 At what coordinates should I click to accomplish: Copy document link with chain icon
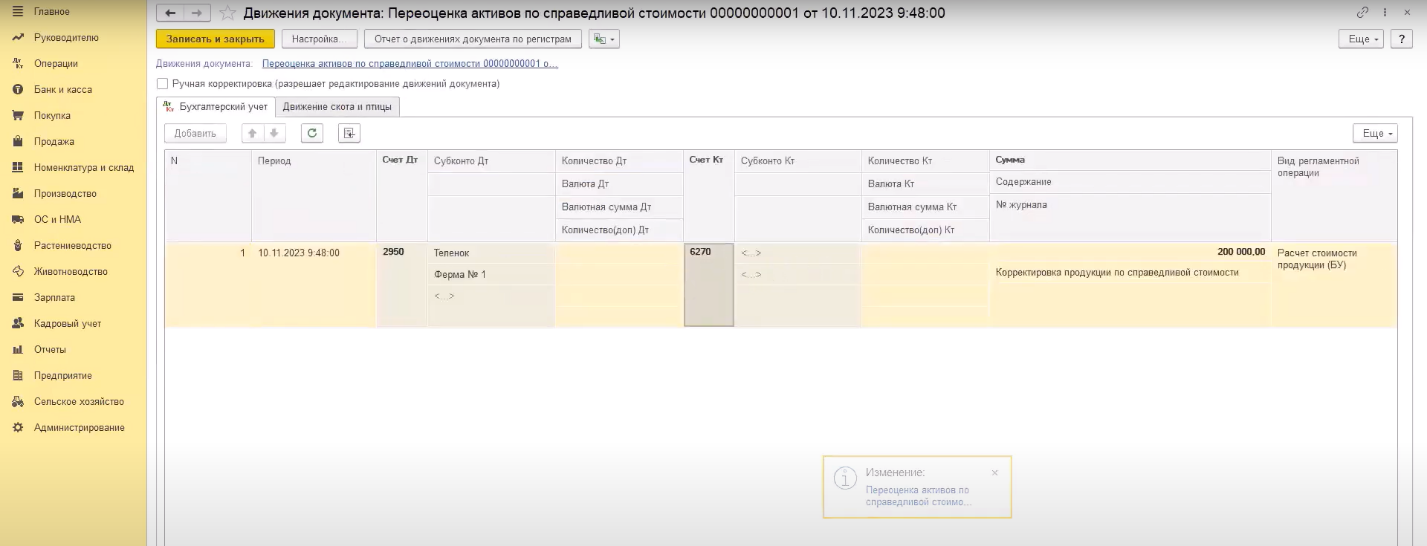coord(1362,13)
